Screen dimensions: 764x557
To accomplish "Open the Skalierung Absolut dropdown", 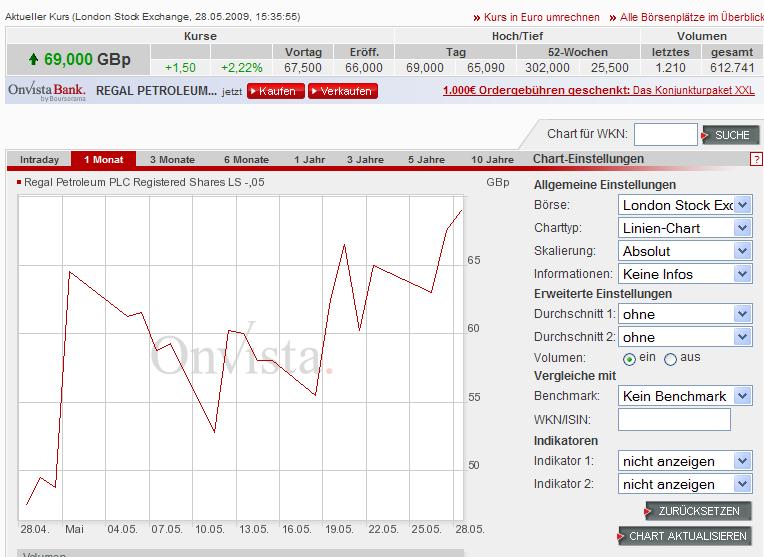I will click(x=685, y=251).
